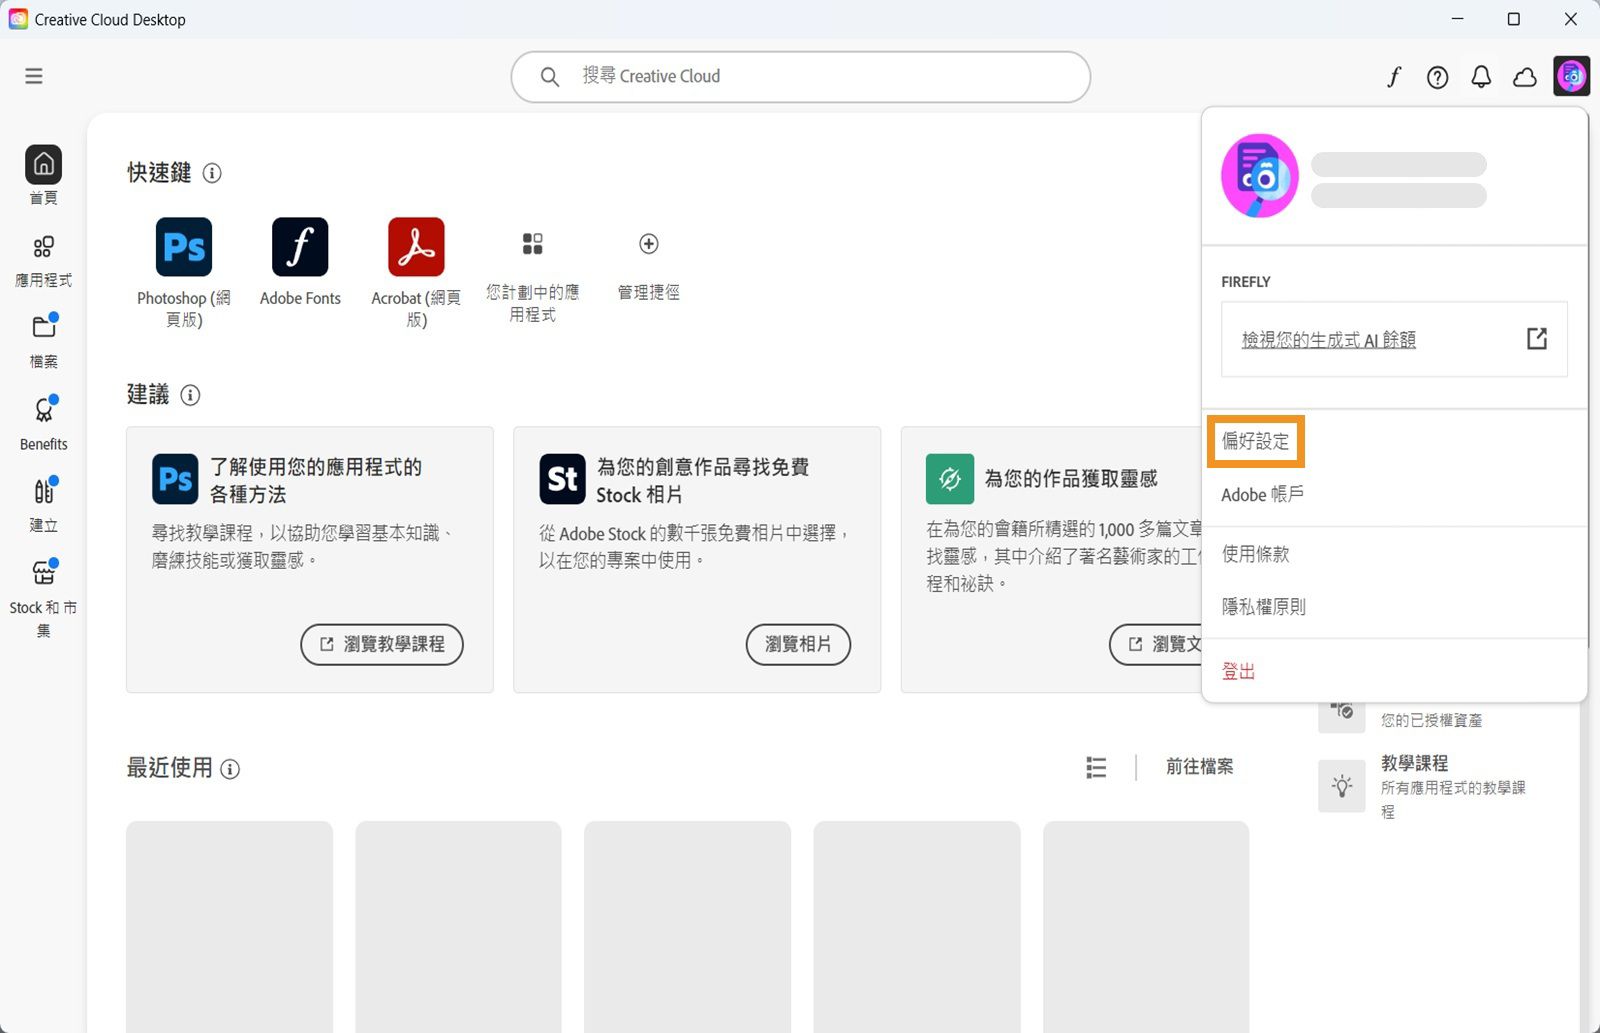Click the Adobe Stock St icon in card
This screenshot has height=1033, width=1600.
tap(563, 479)
